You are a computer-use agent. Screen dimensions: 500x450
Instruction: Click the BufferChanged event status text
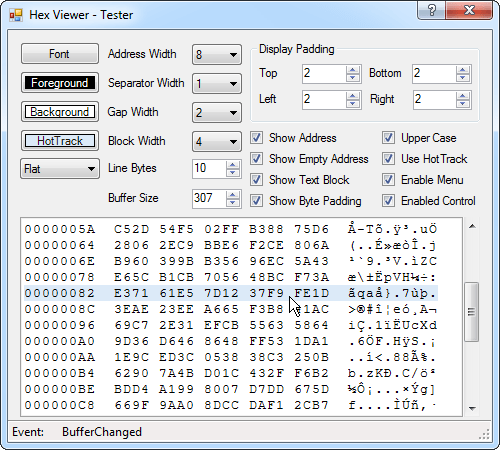(102, 432)
